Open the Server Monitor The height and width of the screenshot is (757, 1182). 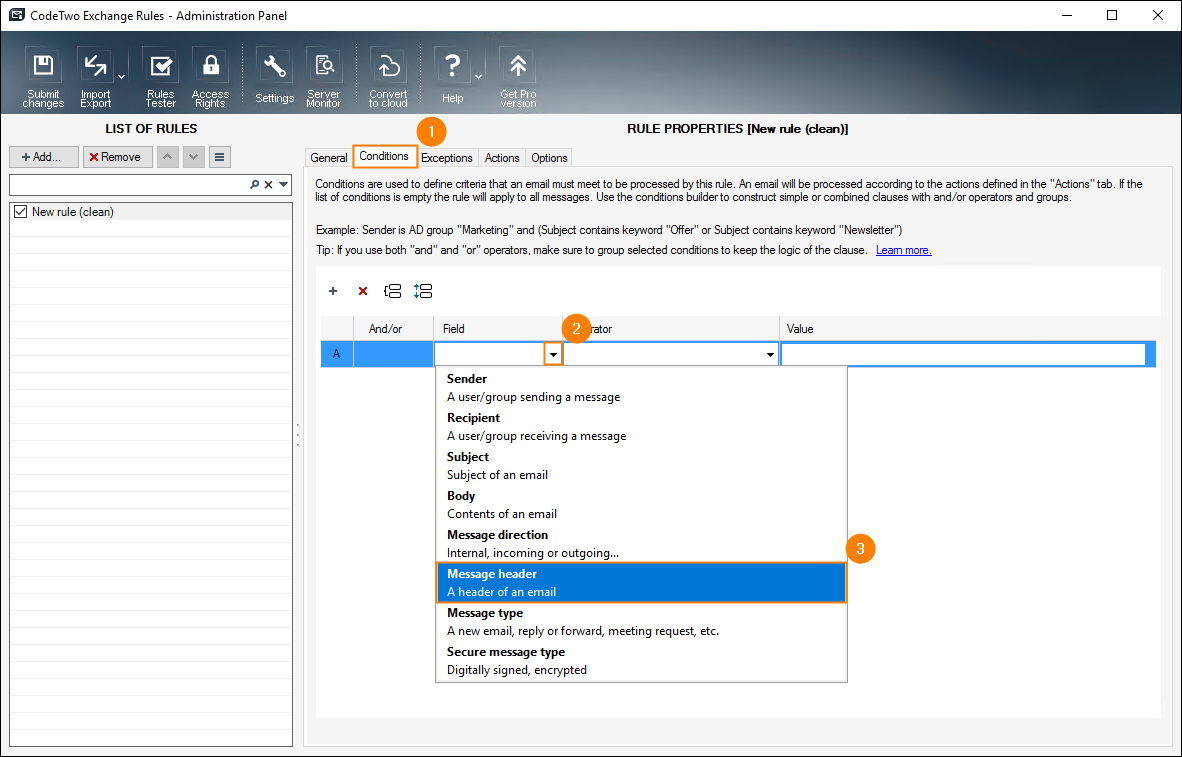[x=324, y=78]
